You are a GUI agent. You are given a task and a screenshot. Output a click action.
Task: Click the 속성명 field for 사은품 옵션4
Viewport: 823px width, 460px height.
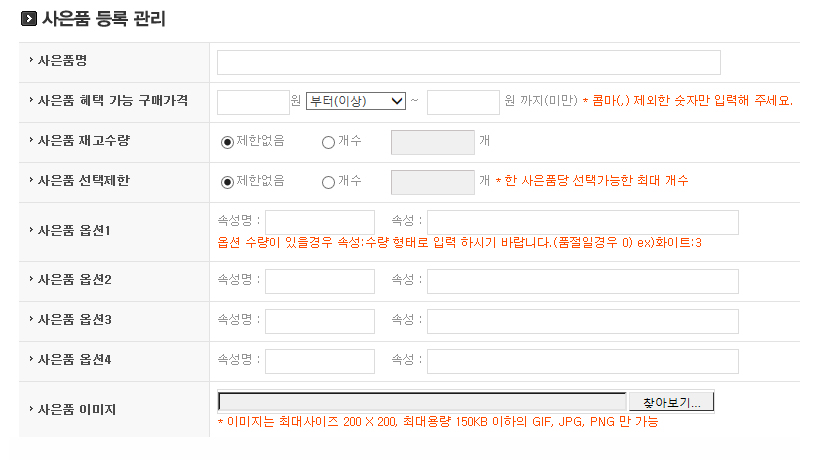coord(320,361)
